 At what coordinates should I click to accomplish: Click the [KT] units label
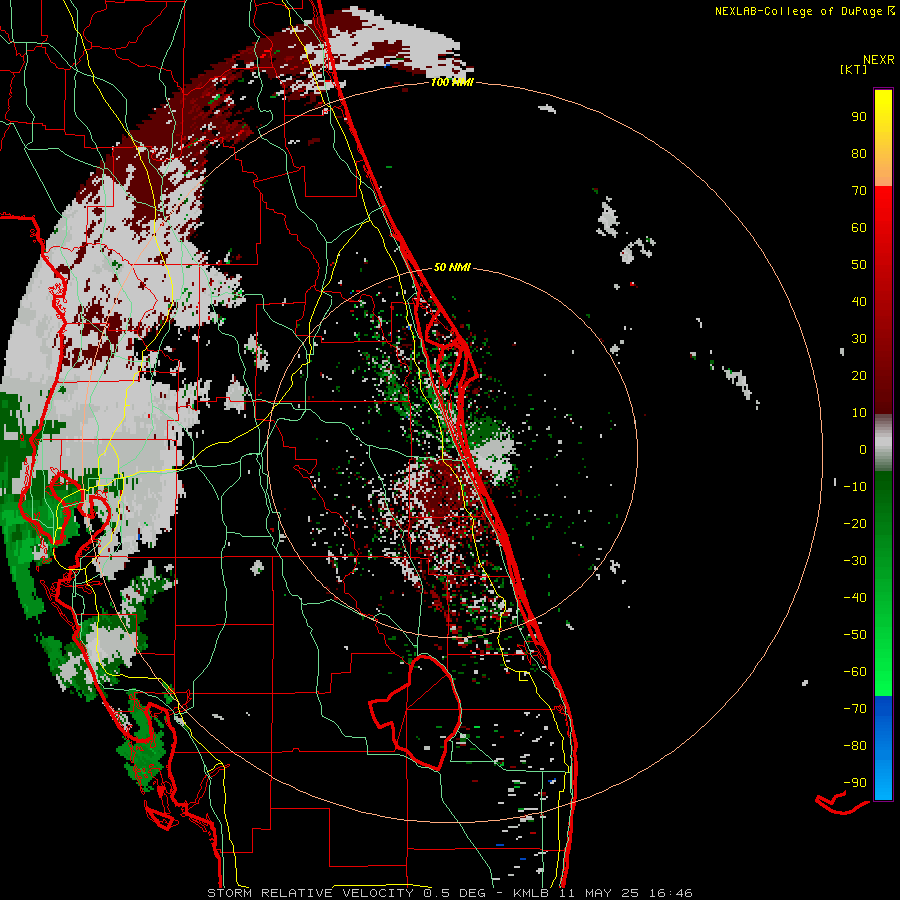tap(854, 69)
